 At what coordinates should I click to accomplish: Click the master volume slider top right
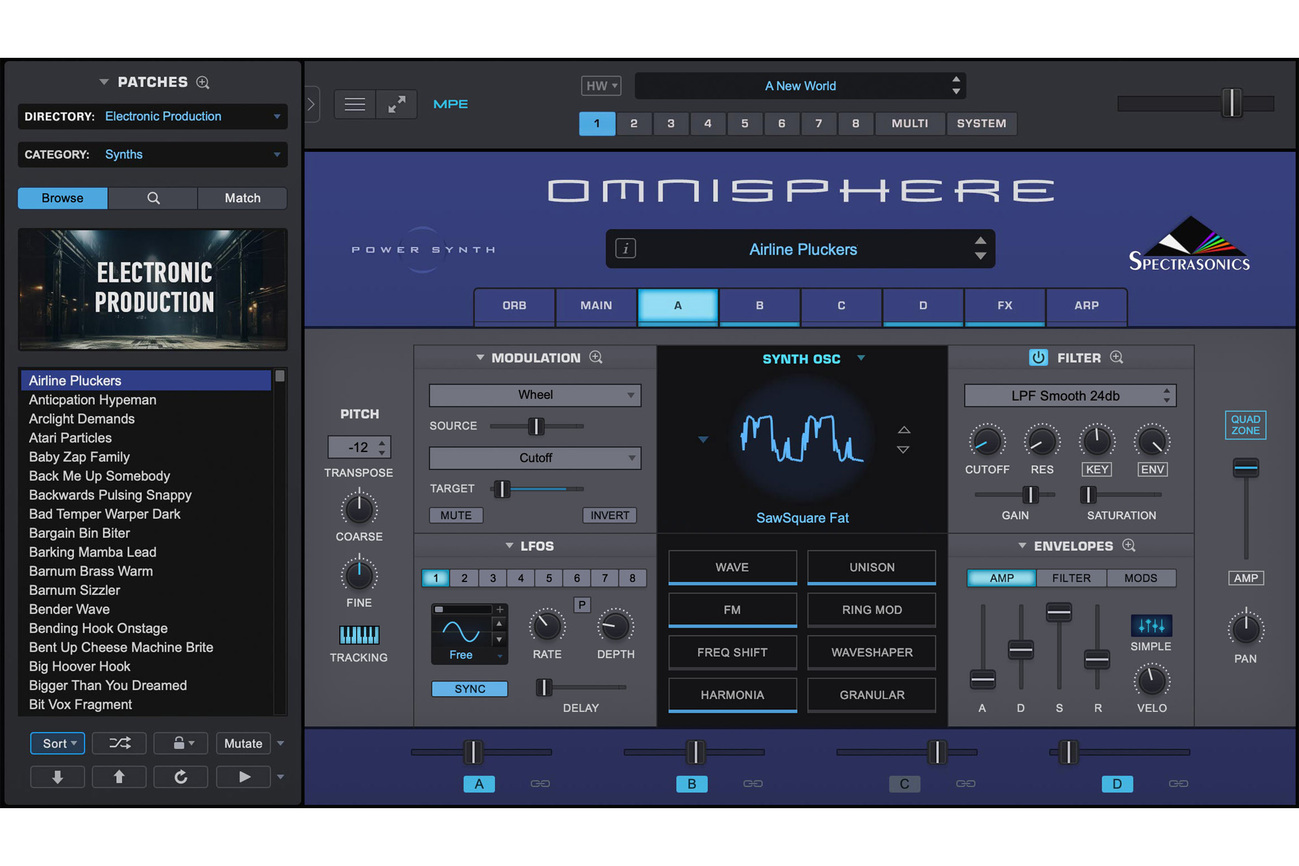pos(1232,103)
